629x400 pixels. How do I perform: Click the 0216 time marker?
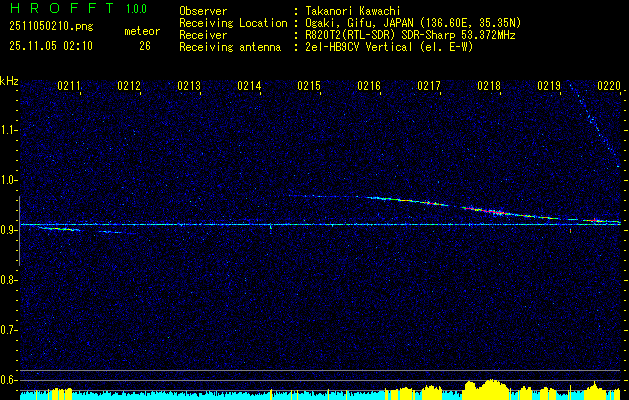pyautogui.click(x=369, y=85)
